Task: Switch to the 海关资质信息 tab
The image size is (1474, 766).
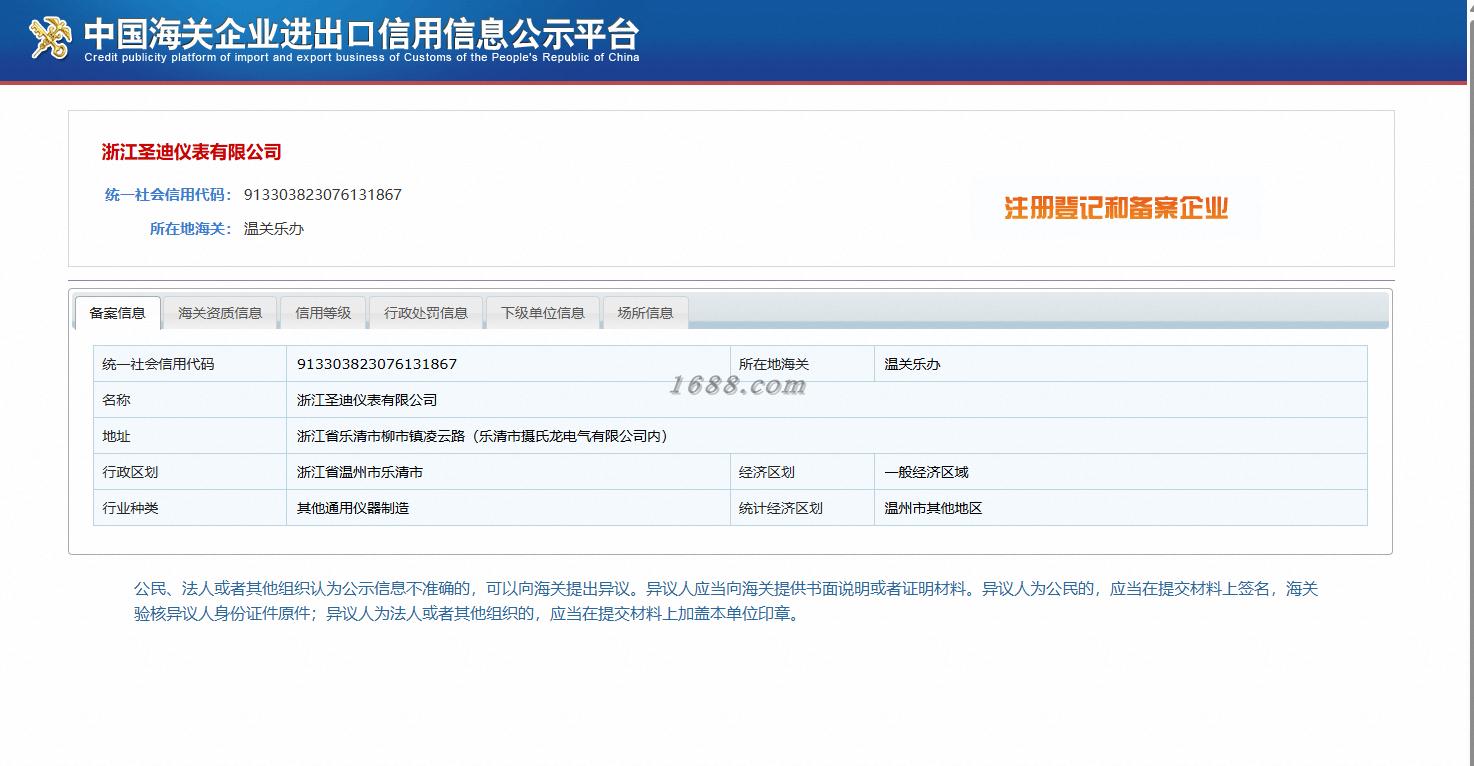Action: pyautogui.click(x=220, y=313)
